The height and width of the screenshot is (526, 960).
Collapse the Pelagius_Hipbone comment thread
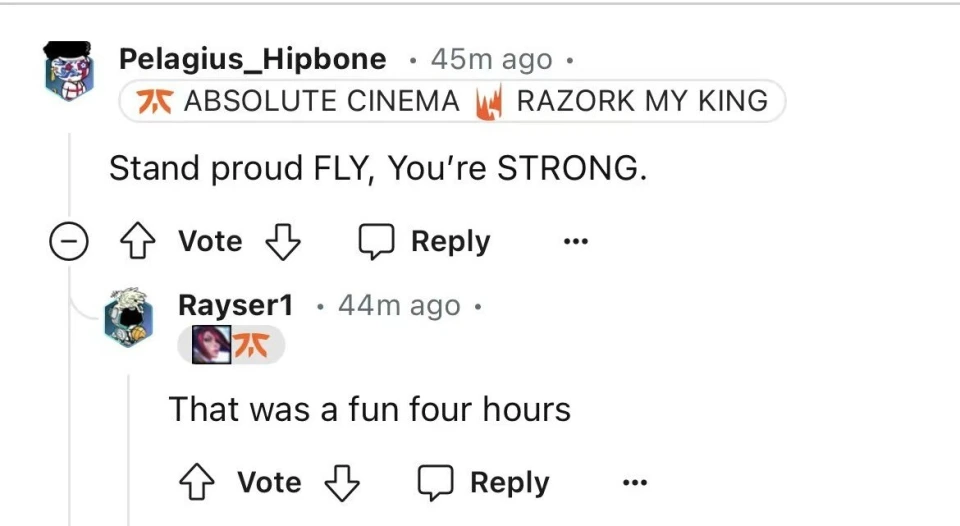[68, 242]
